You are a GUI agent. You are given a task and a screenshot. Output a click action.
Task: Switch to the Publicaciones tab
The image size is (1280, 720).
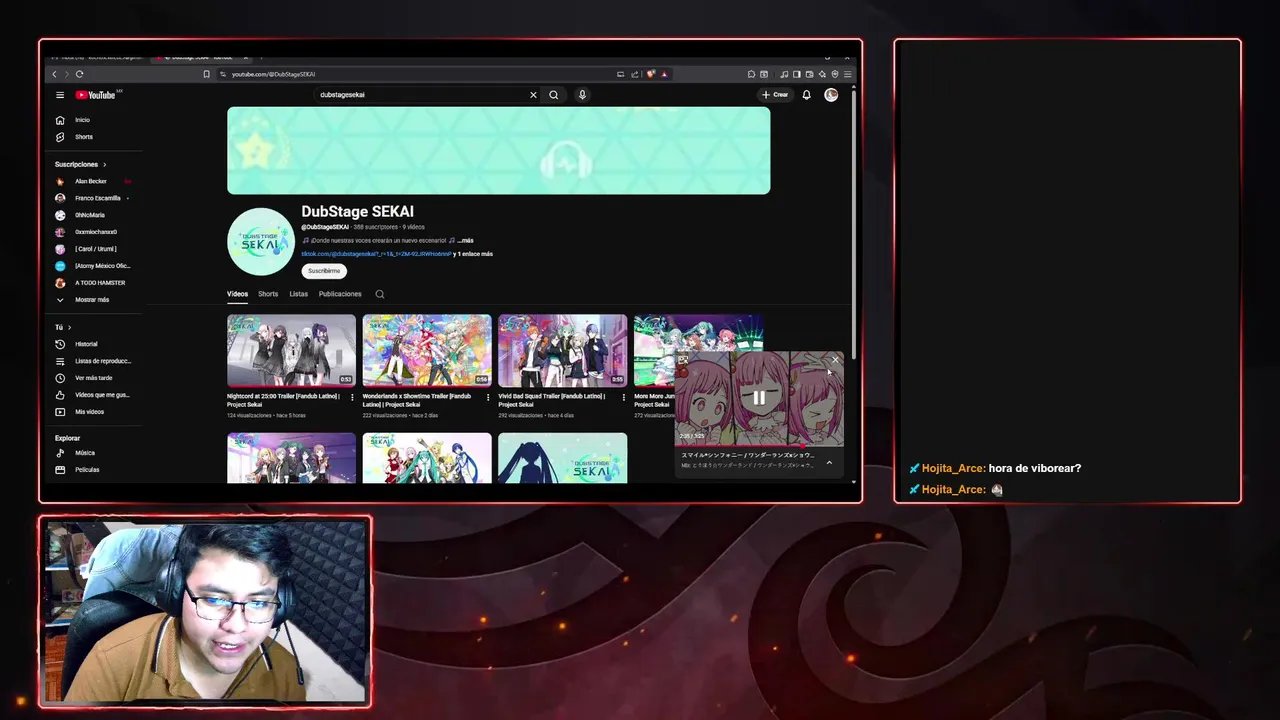click(x=340, y=294)
